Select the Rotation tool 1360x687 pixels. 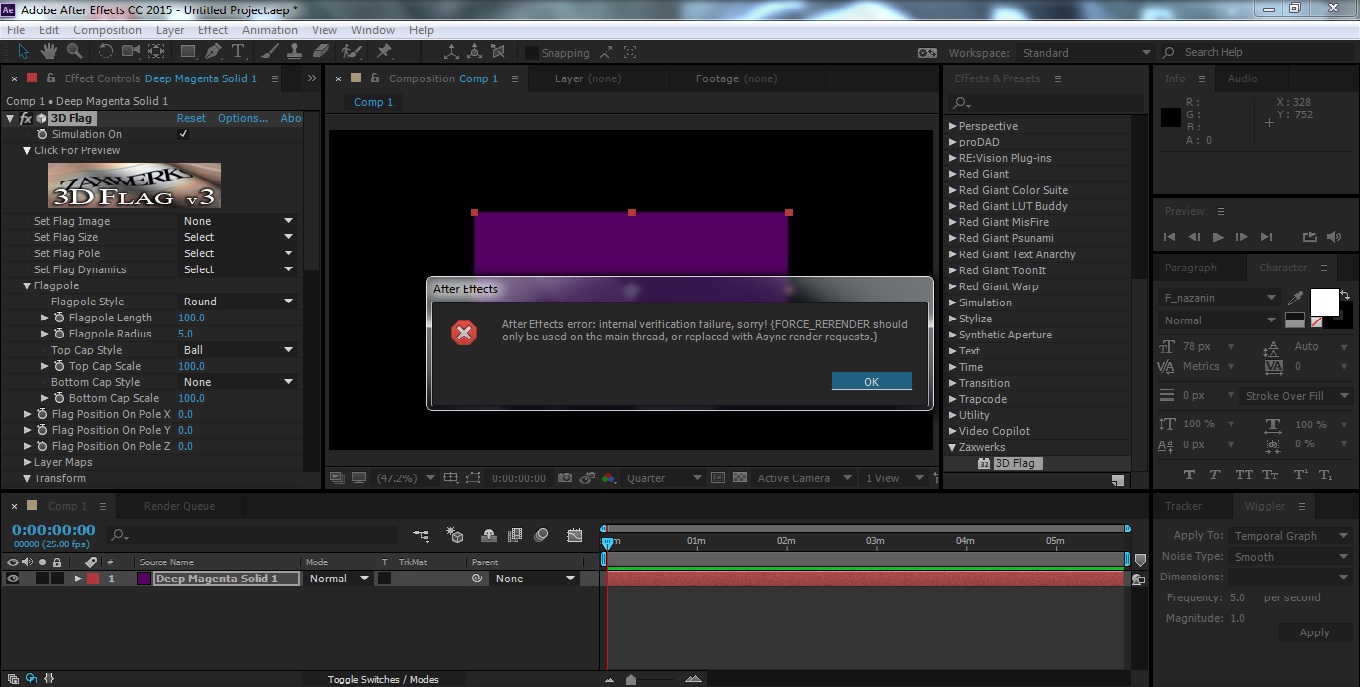click(106, 51)
